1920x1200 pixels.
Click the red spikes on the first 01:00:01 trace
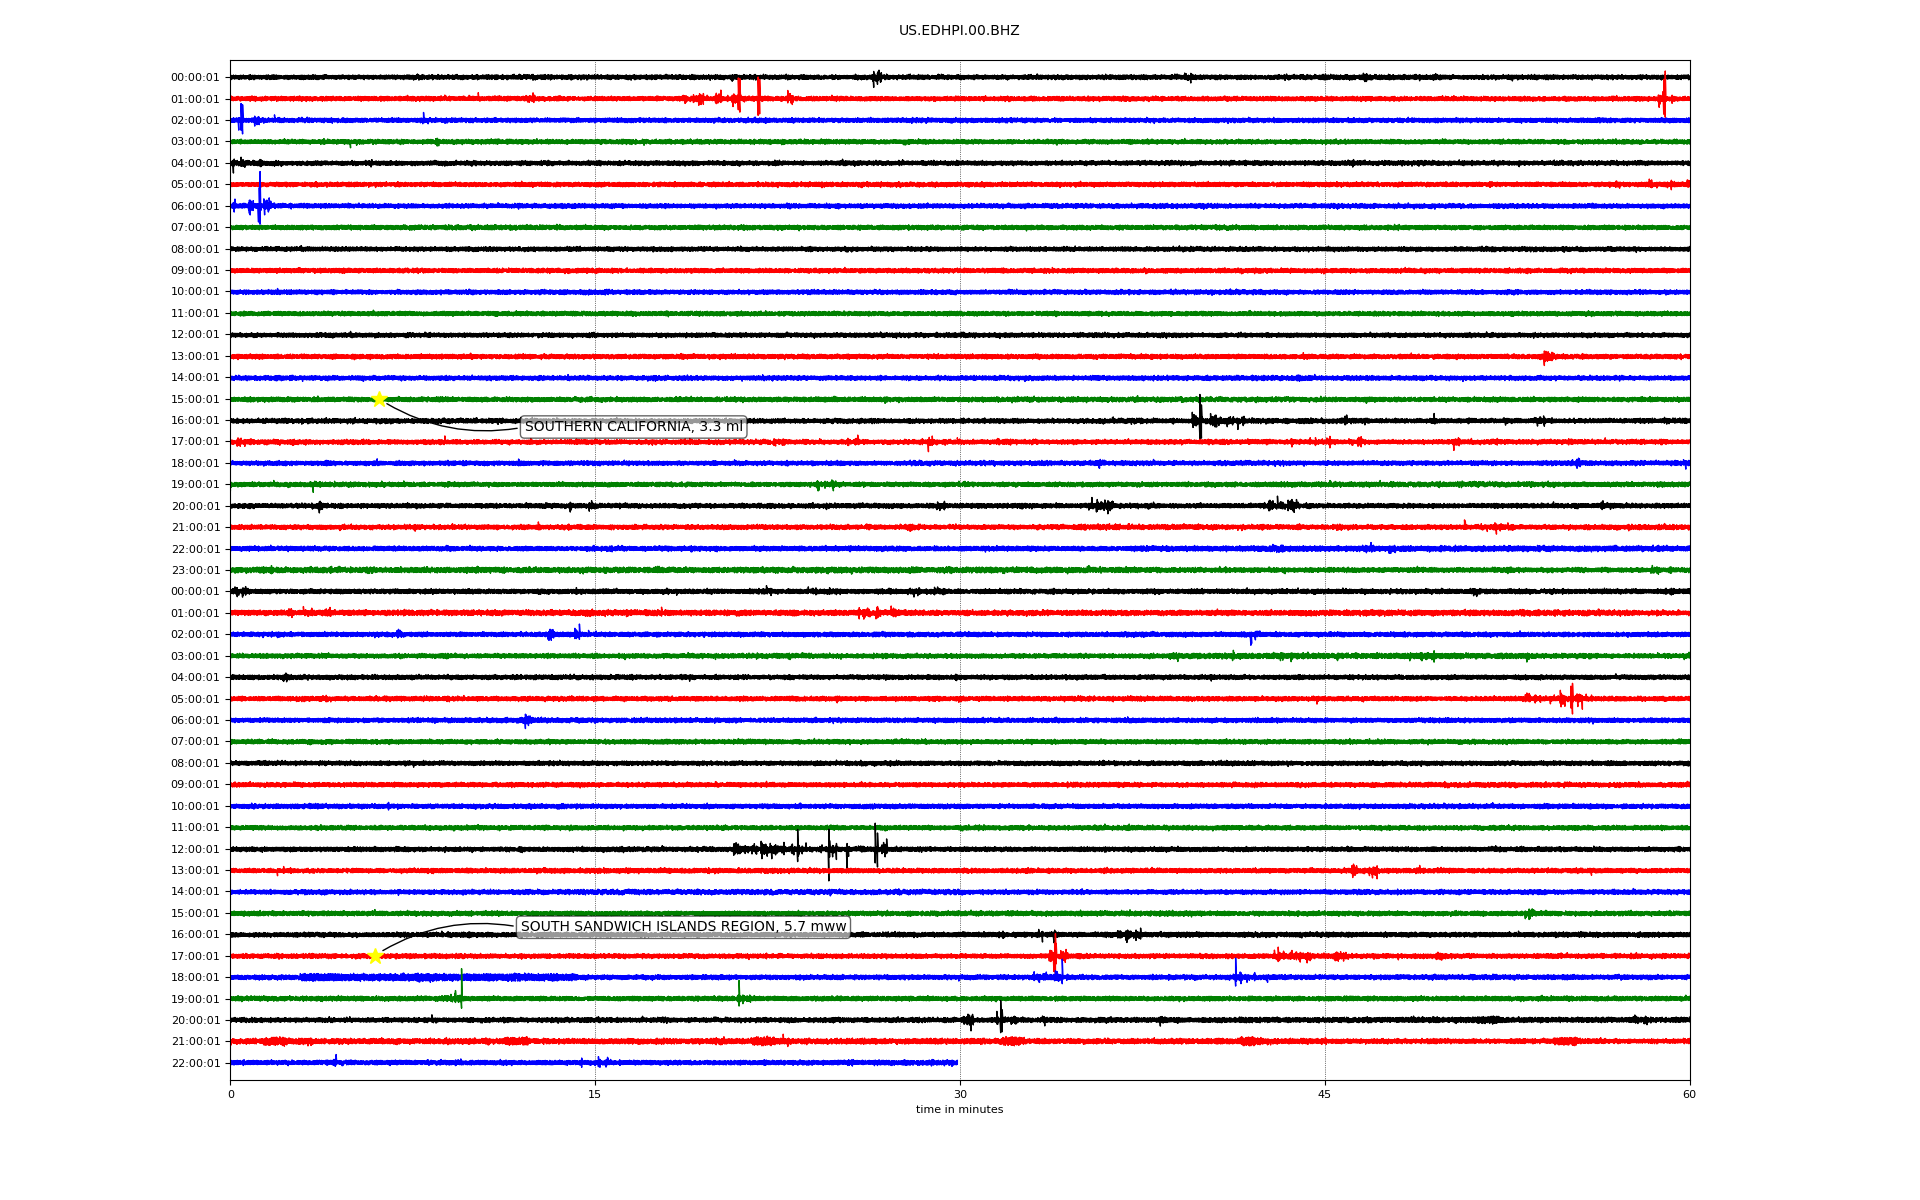tap(748, 97)
